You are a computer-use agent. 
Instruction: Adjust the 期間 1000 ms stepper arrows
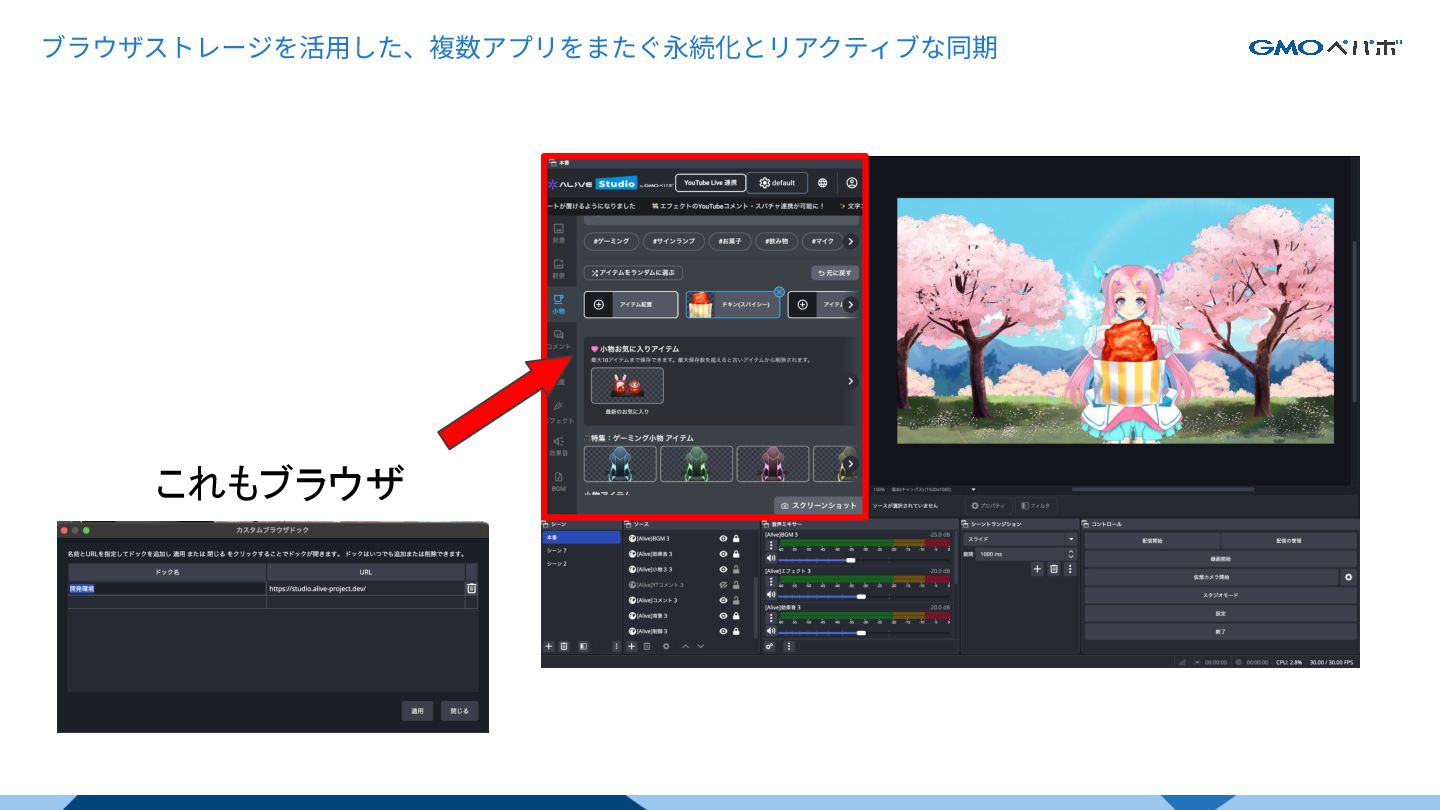(1071, 554)
